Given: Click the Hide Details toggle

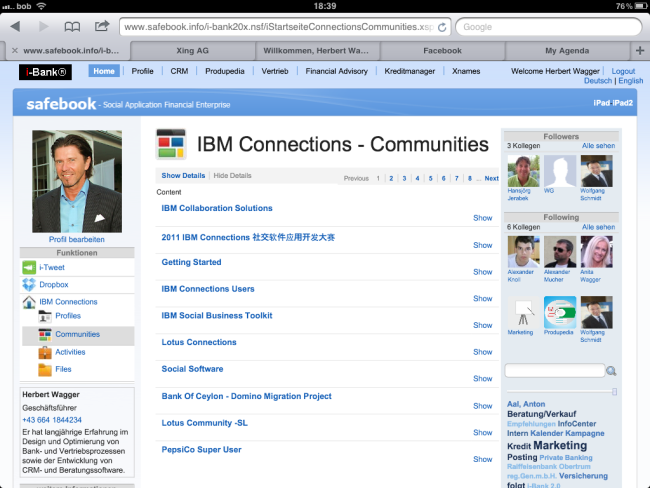Looking at the screenshot, I should 232,175.
